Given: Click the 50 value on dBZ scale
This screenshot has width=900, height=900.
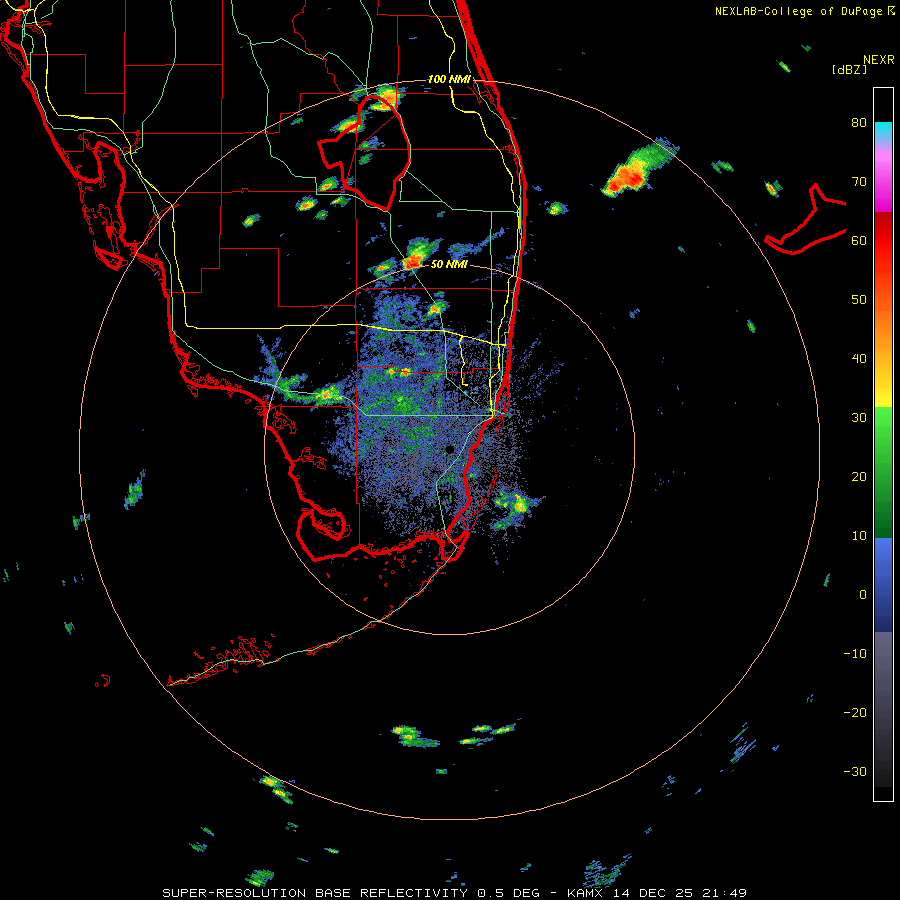Looking at the screenshot, I should point(859,300).
